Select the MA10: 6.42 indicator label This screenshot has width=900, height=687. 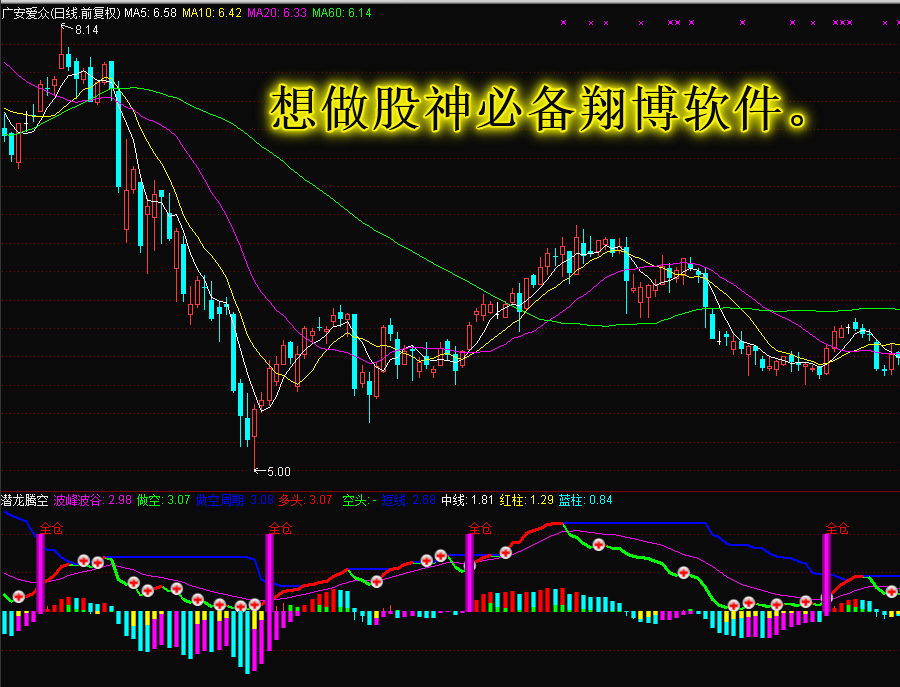pyautogui.click(x=212, y=13)
